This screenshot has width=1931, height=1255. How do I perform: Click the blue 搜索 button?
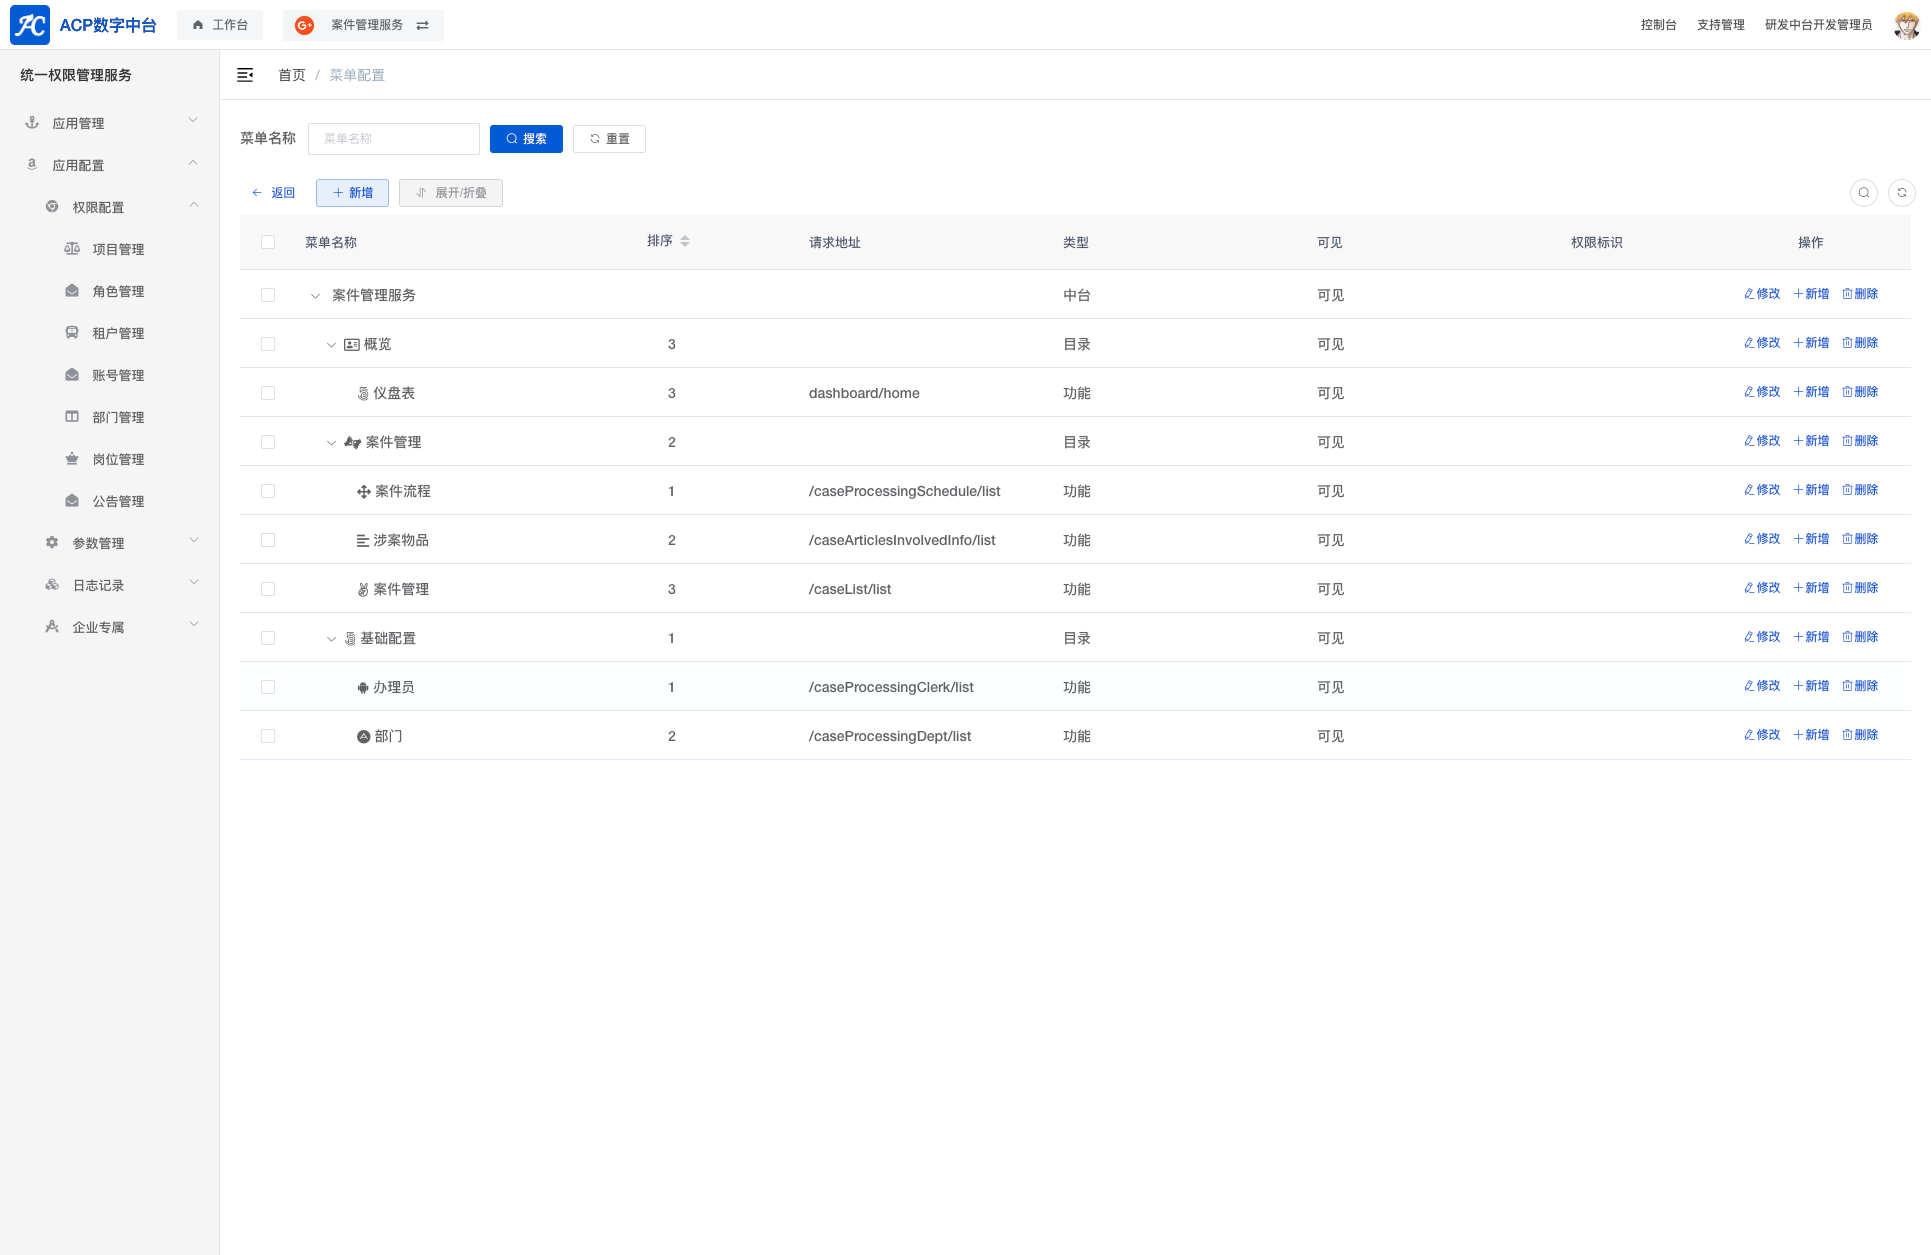(x=526, y=139)
